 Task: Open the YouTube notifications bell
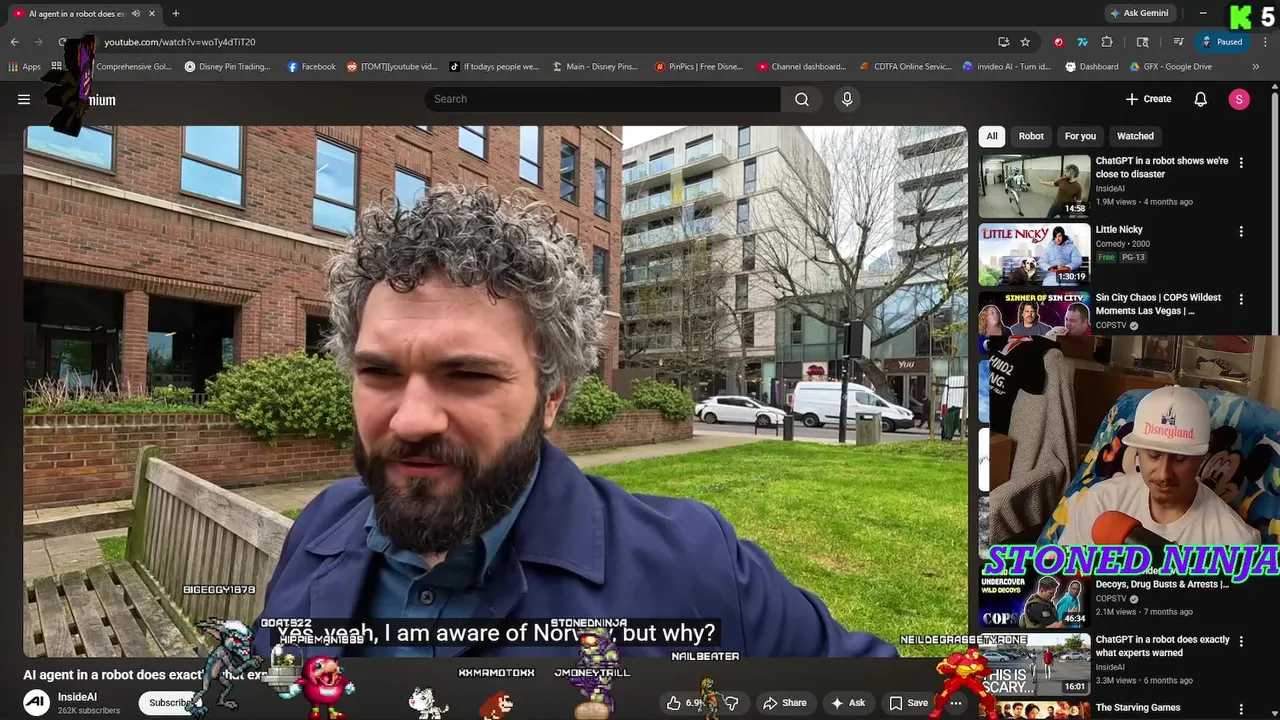tap(1200, 99)
